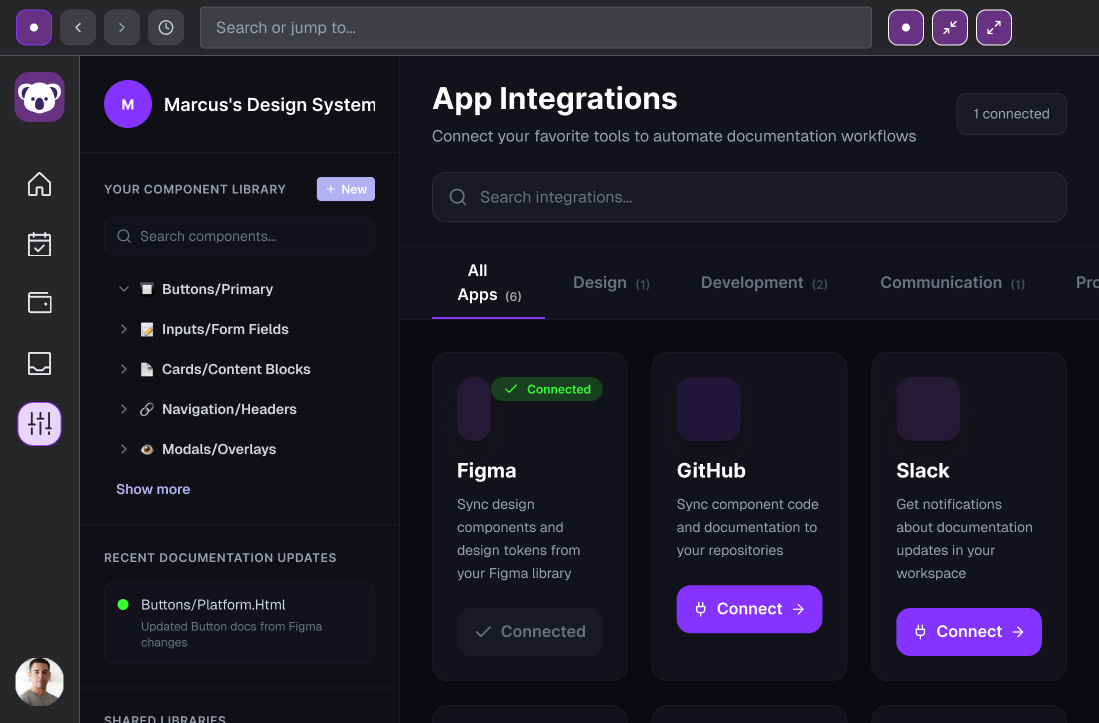Connect the GitHub integration

point(749,608)
